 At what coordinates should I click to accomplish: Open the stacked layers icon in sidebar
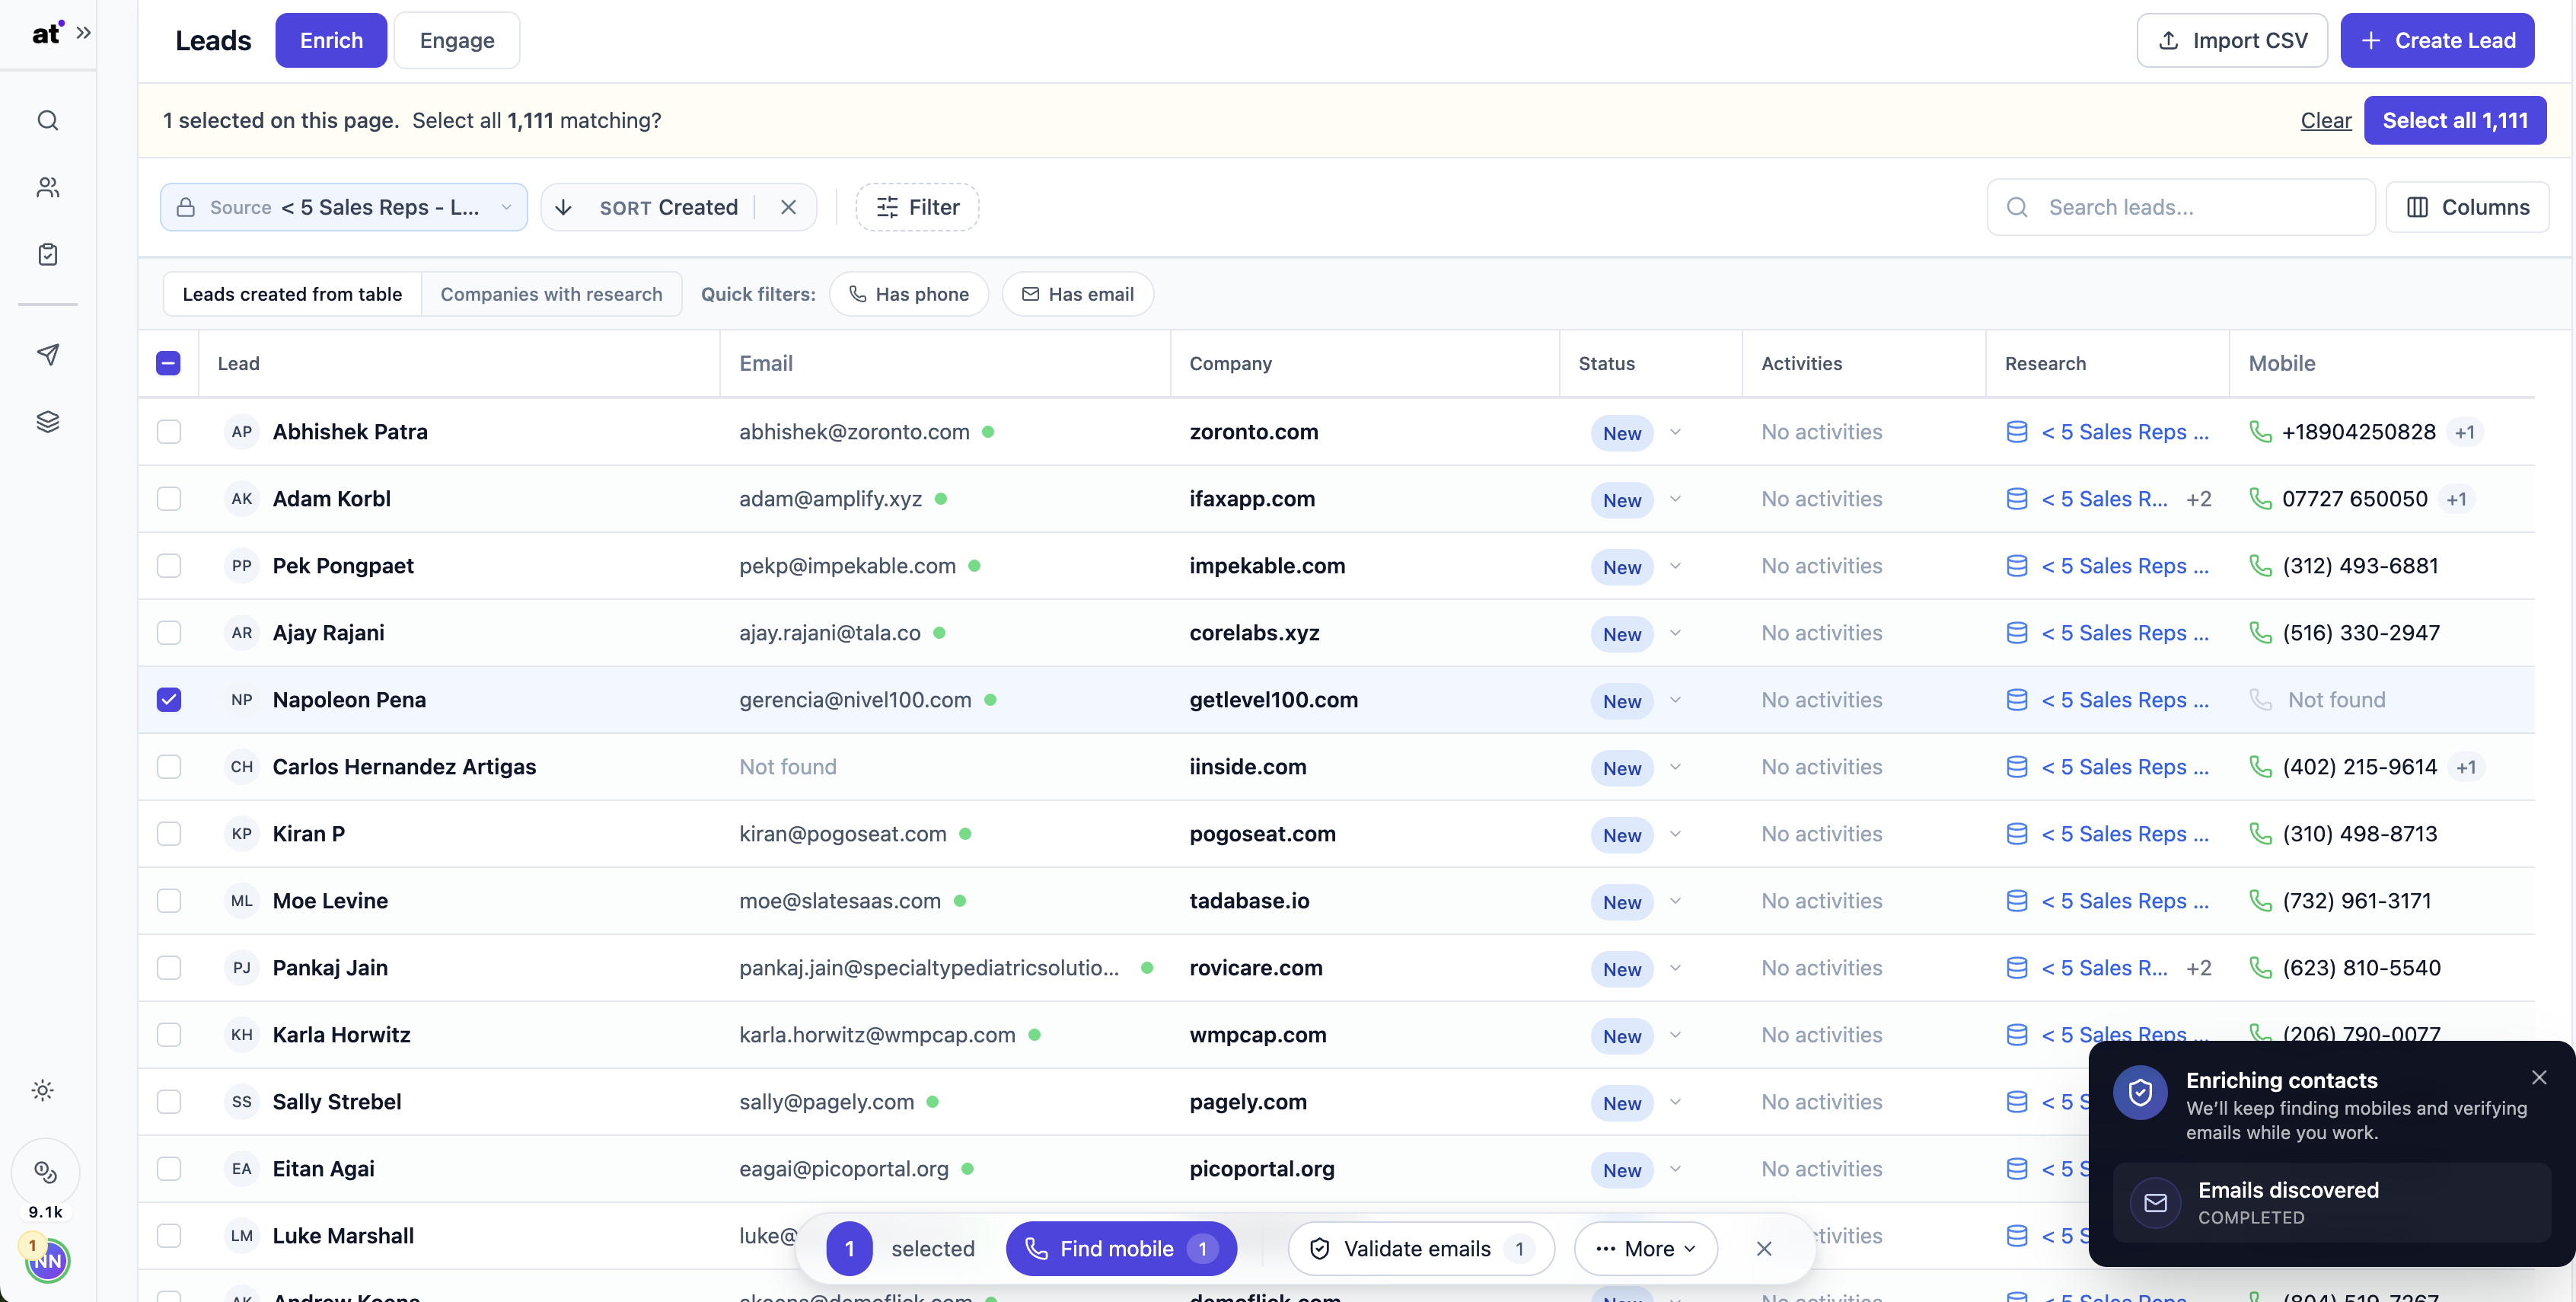[x=48, y=422]
